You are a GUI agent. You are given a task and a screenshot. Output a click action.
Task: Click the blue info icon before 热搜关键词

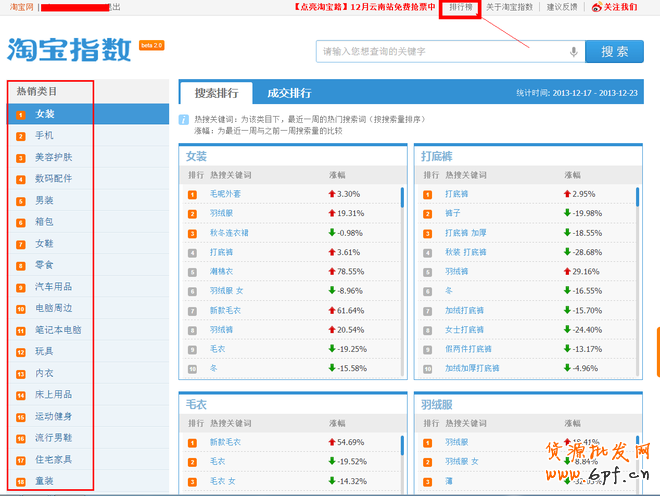[x=184, y=119]
